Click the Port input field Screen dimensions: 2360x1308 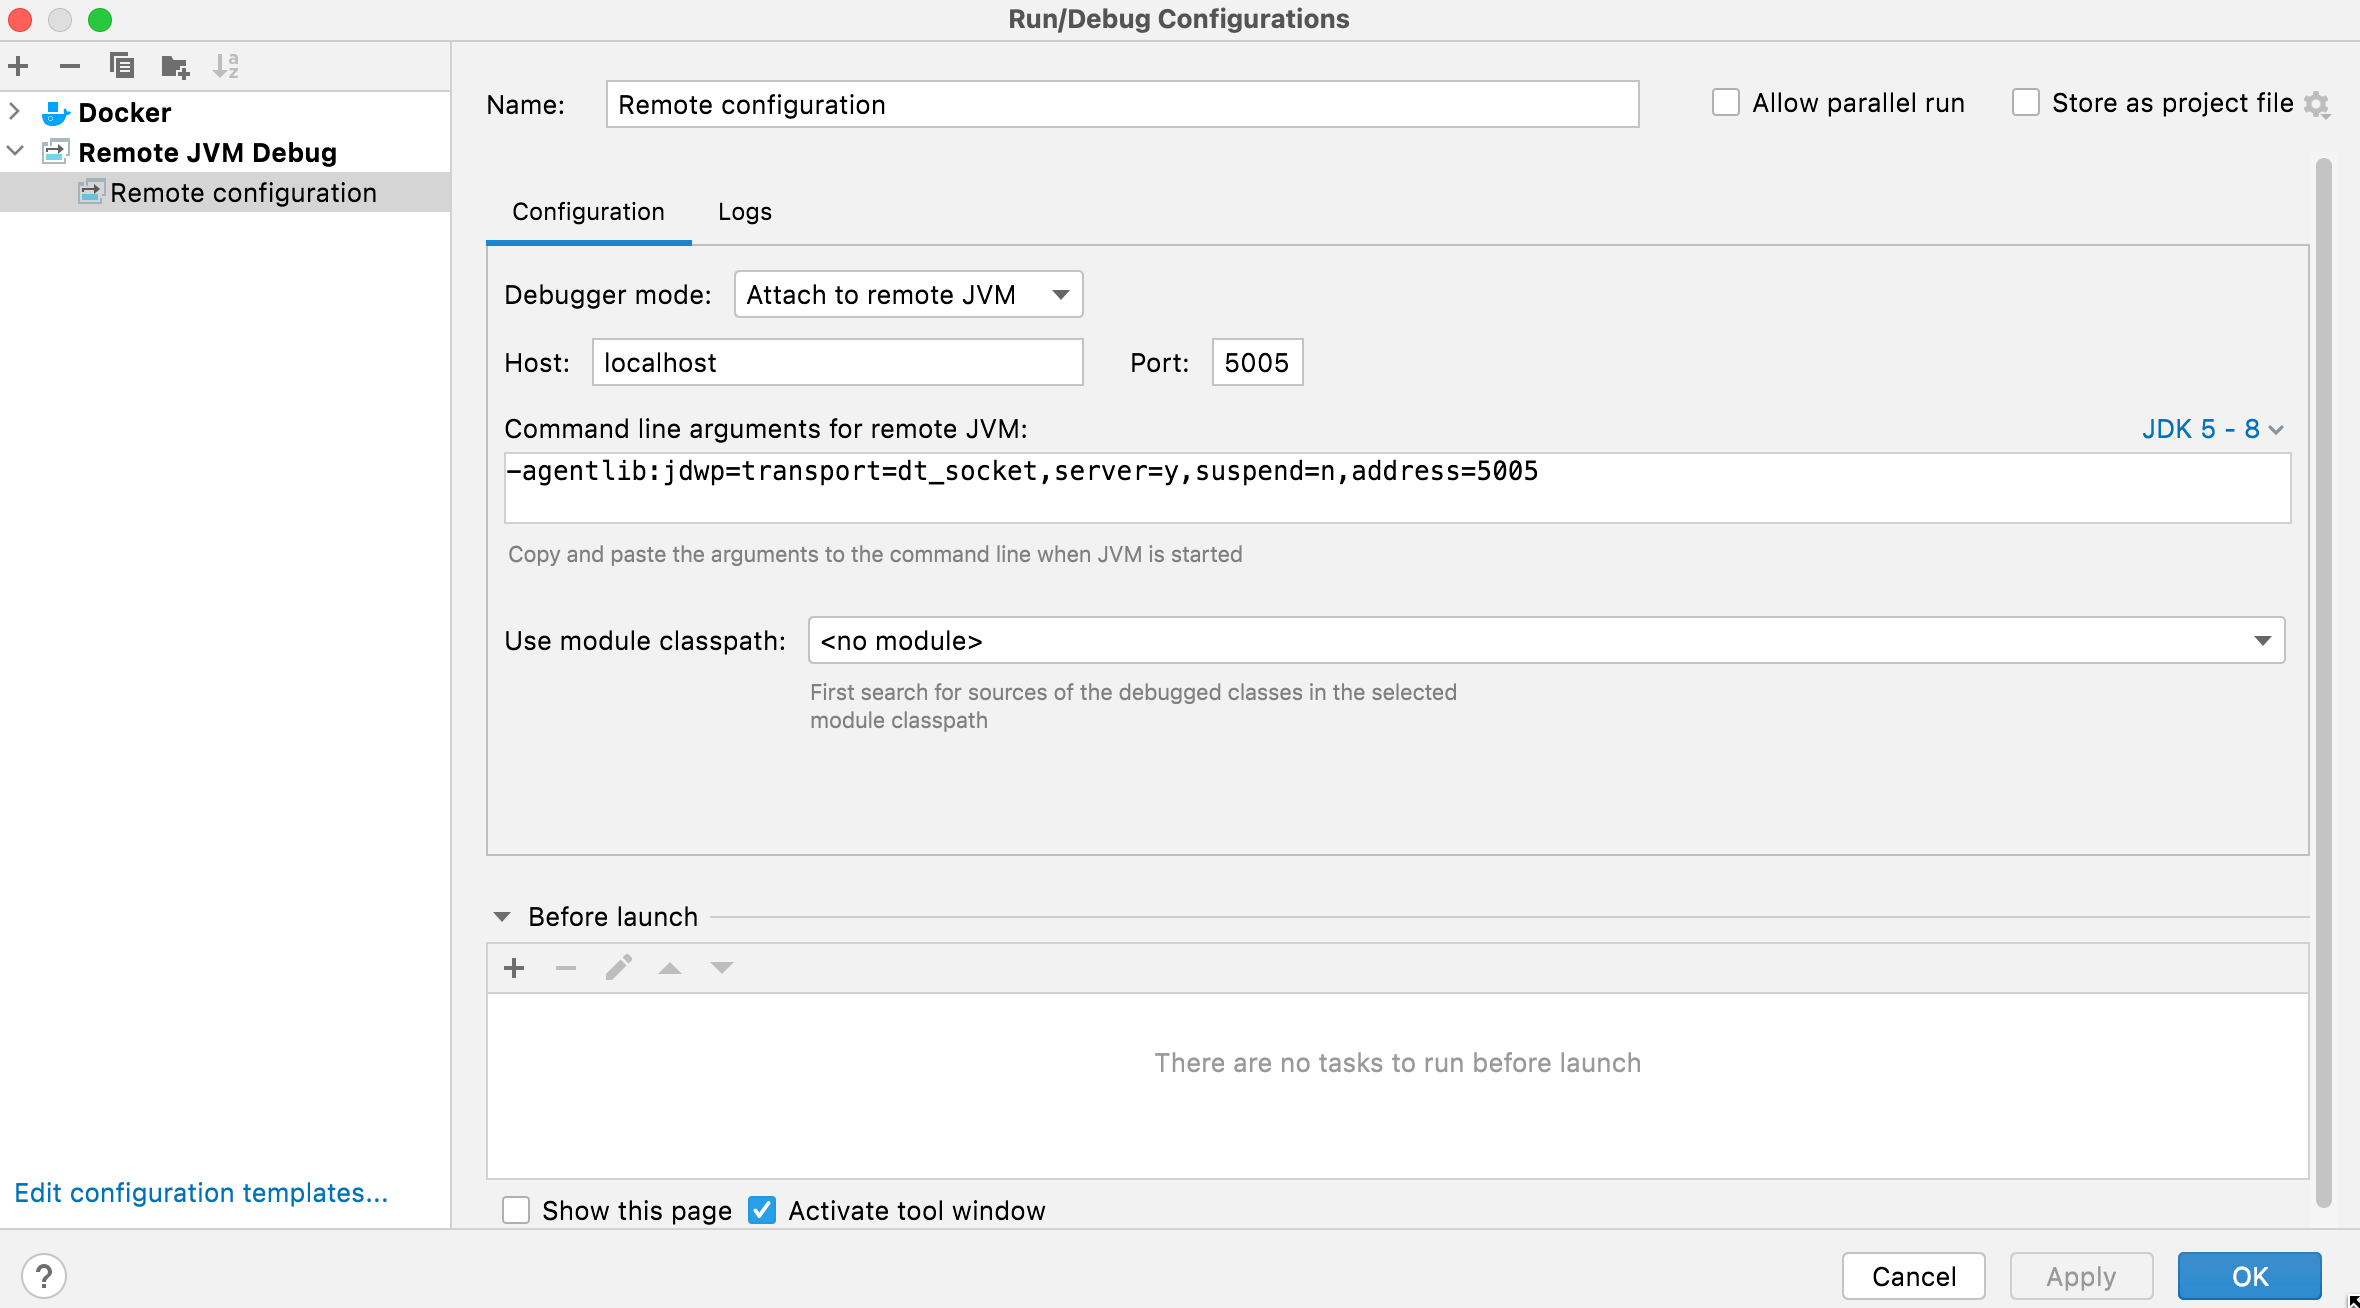click(x=1257, y=362)
